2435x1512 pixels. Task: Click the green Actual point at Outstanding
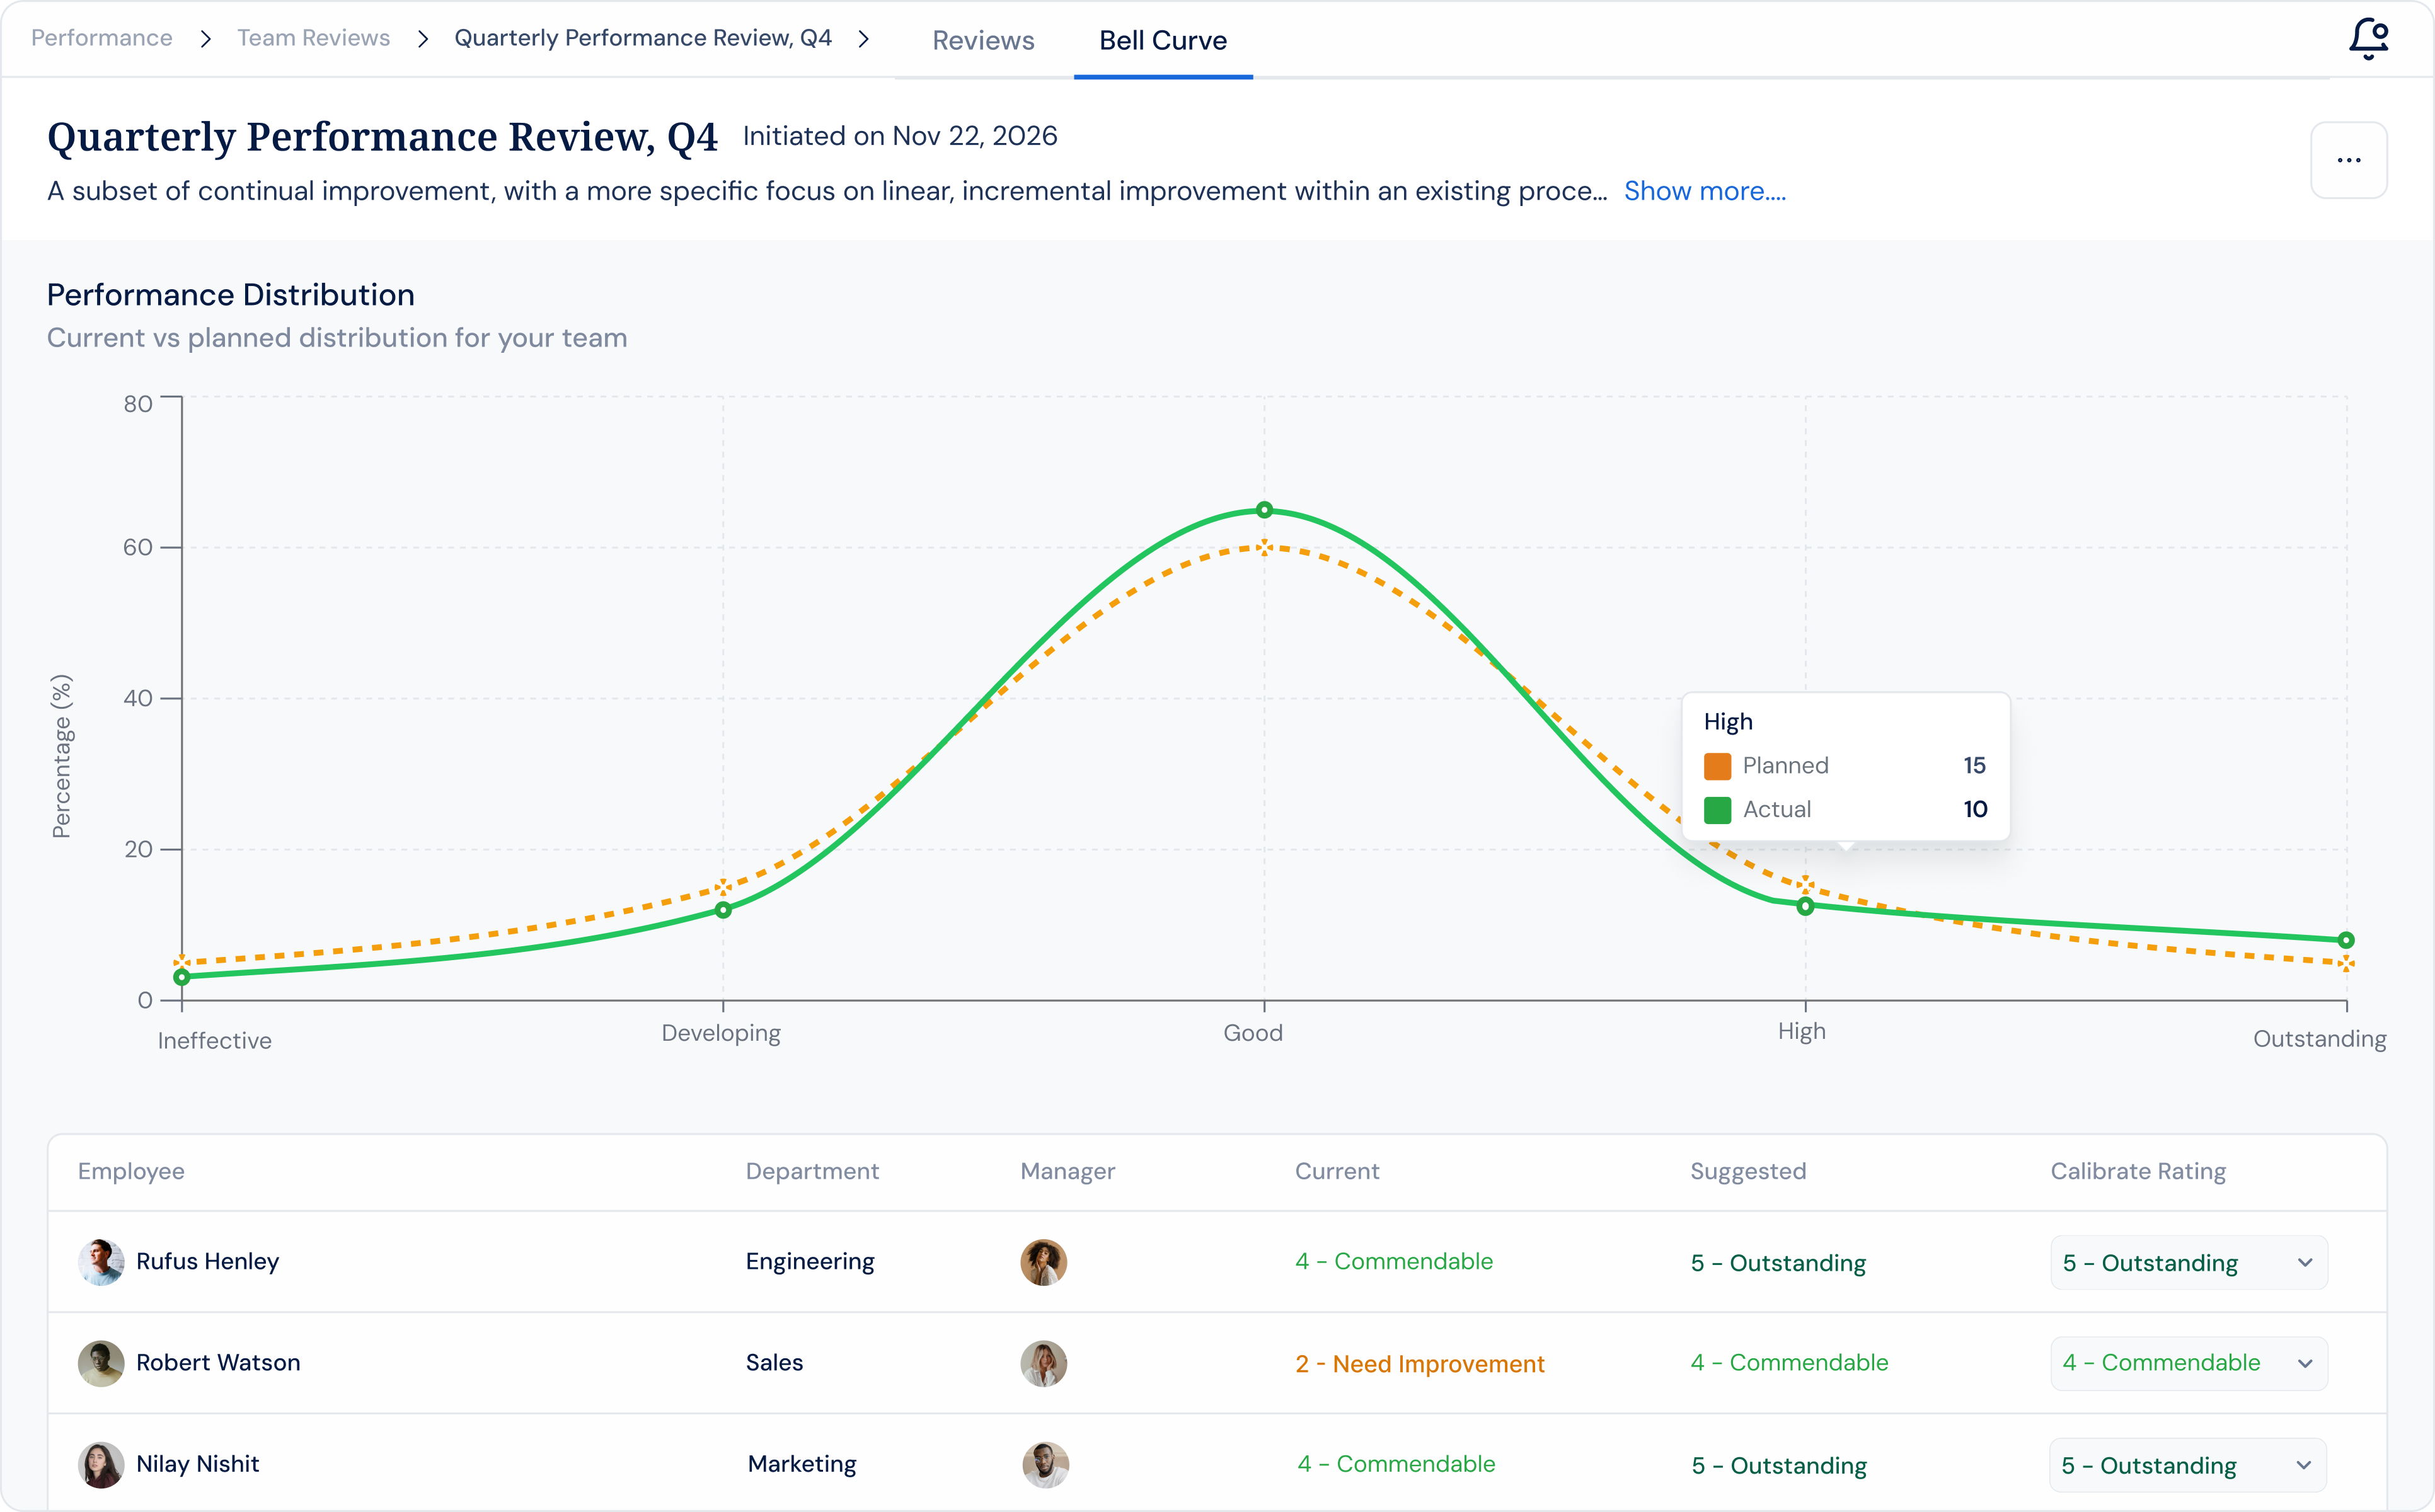(x=2346, y=940)
